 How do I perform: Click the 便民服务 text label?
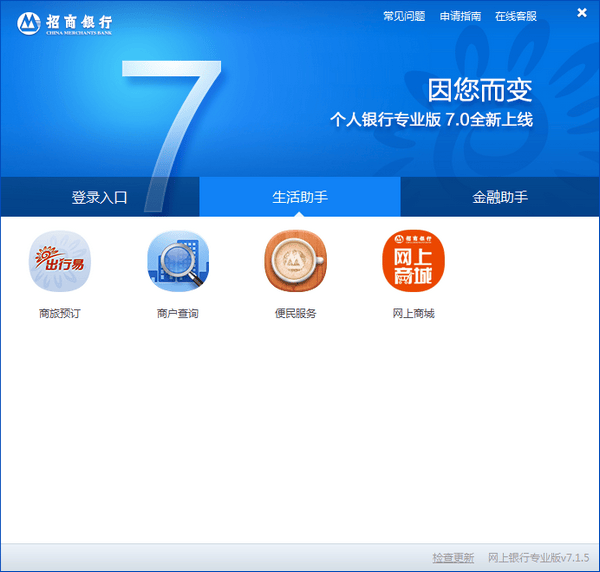click(295, 314)
